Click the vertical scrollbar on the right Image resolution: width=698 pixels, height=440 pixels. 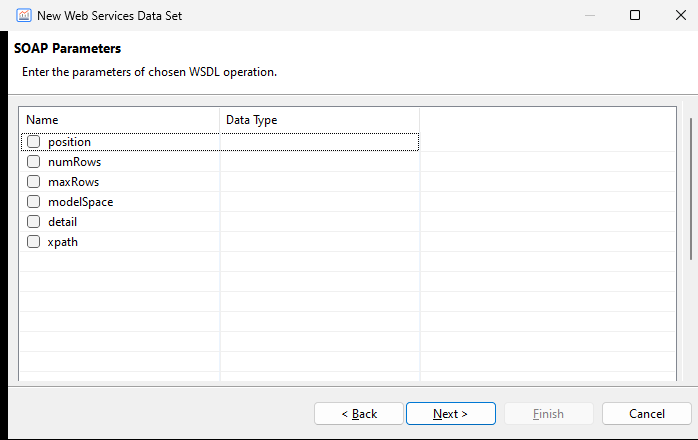(690, 189)
